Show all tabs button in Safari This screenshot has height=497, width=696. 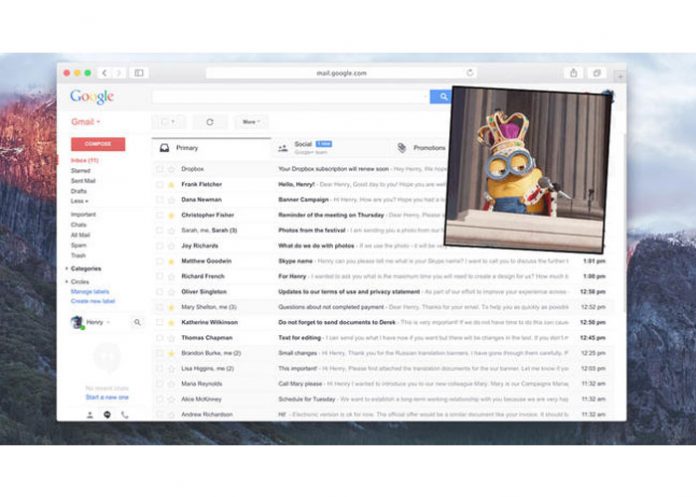pyautogui.click(x=597, y=73)
